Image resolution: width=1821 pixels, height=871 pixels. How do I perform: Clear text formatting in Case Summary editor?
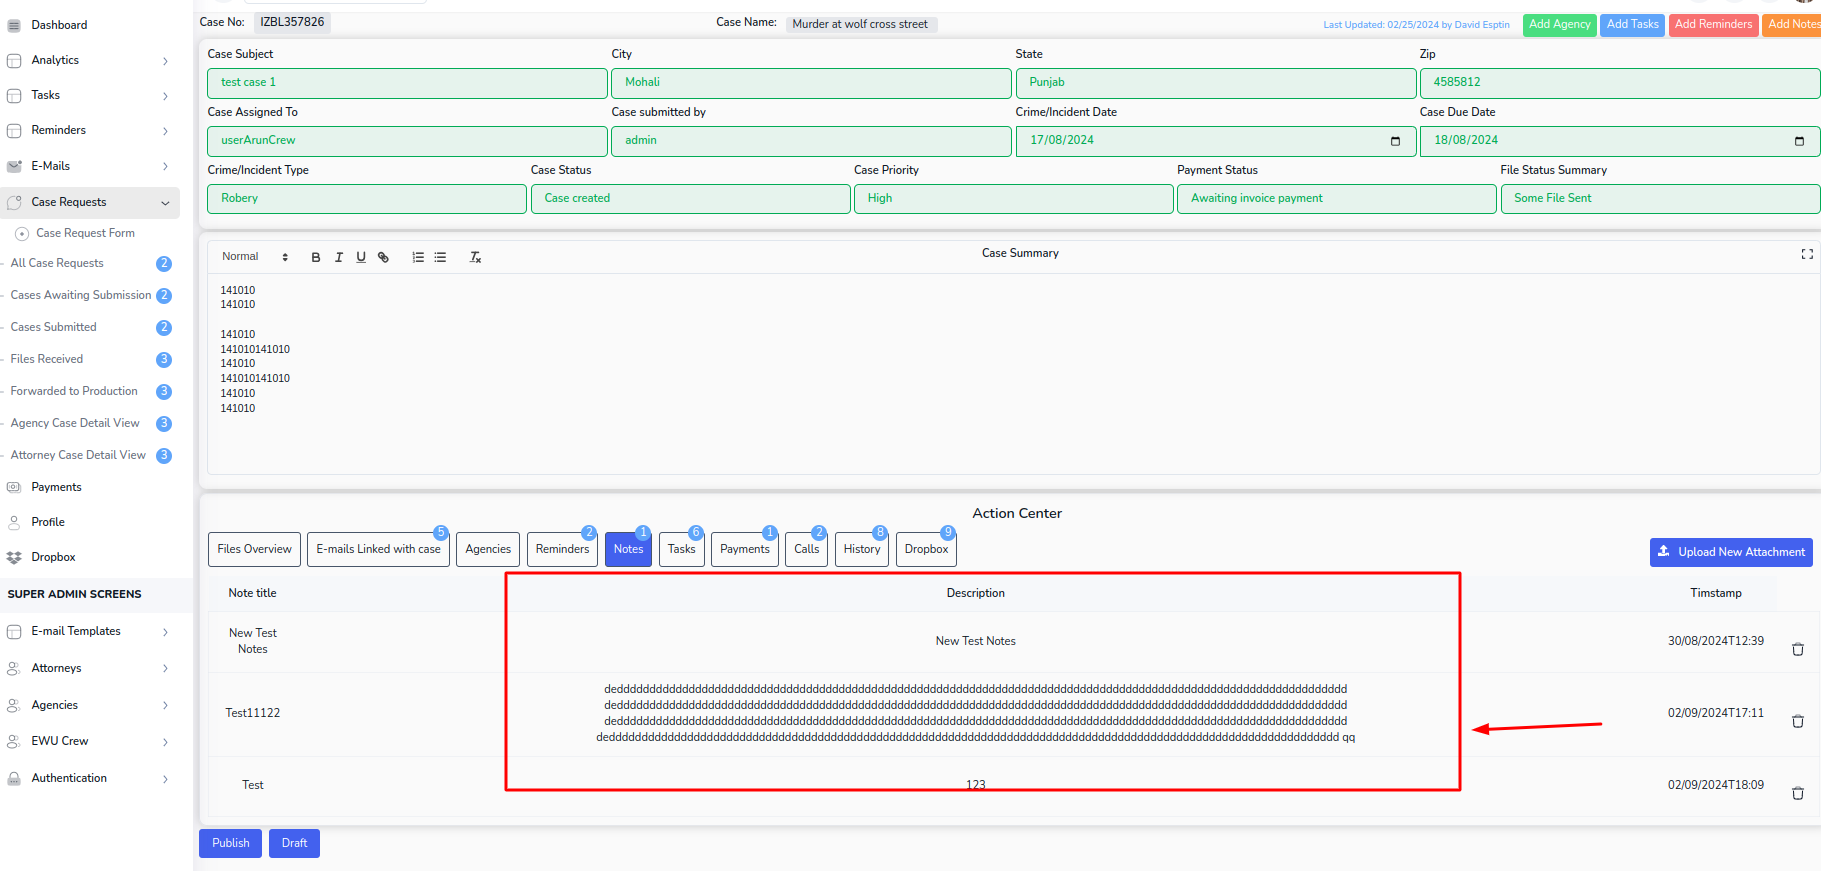click(476, 257)
